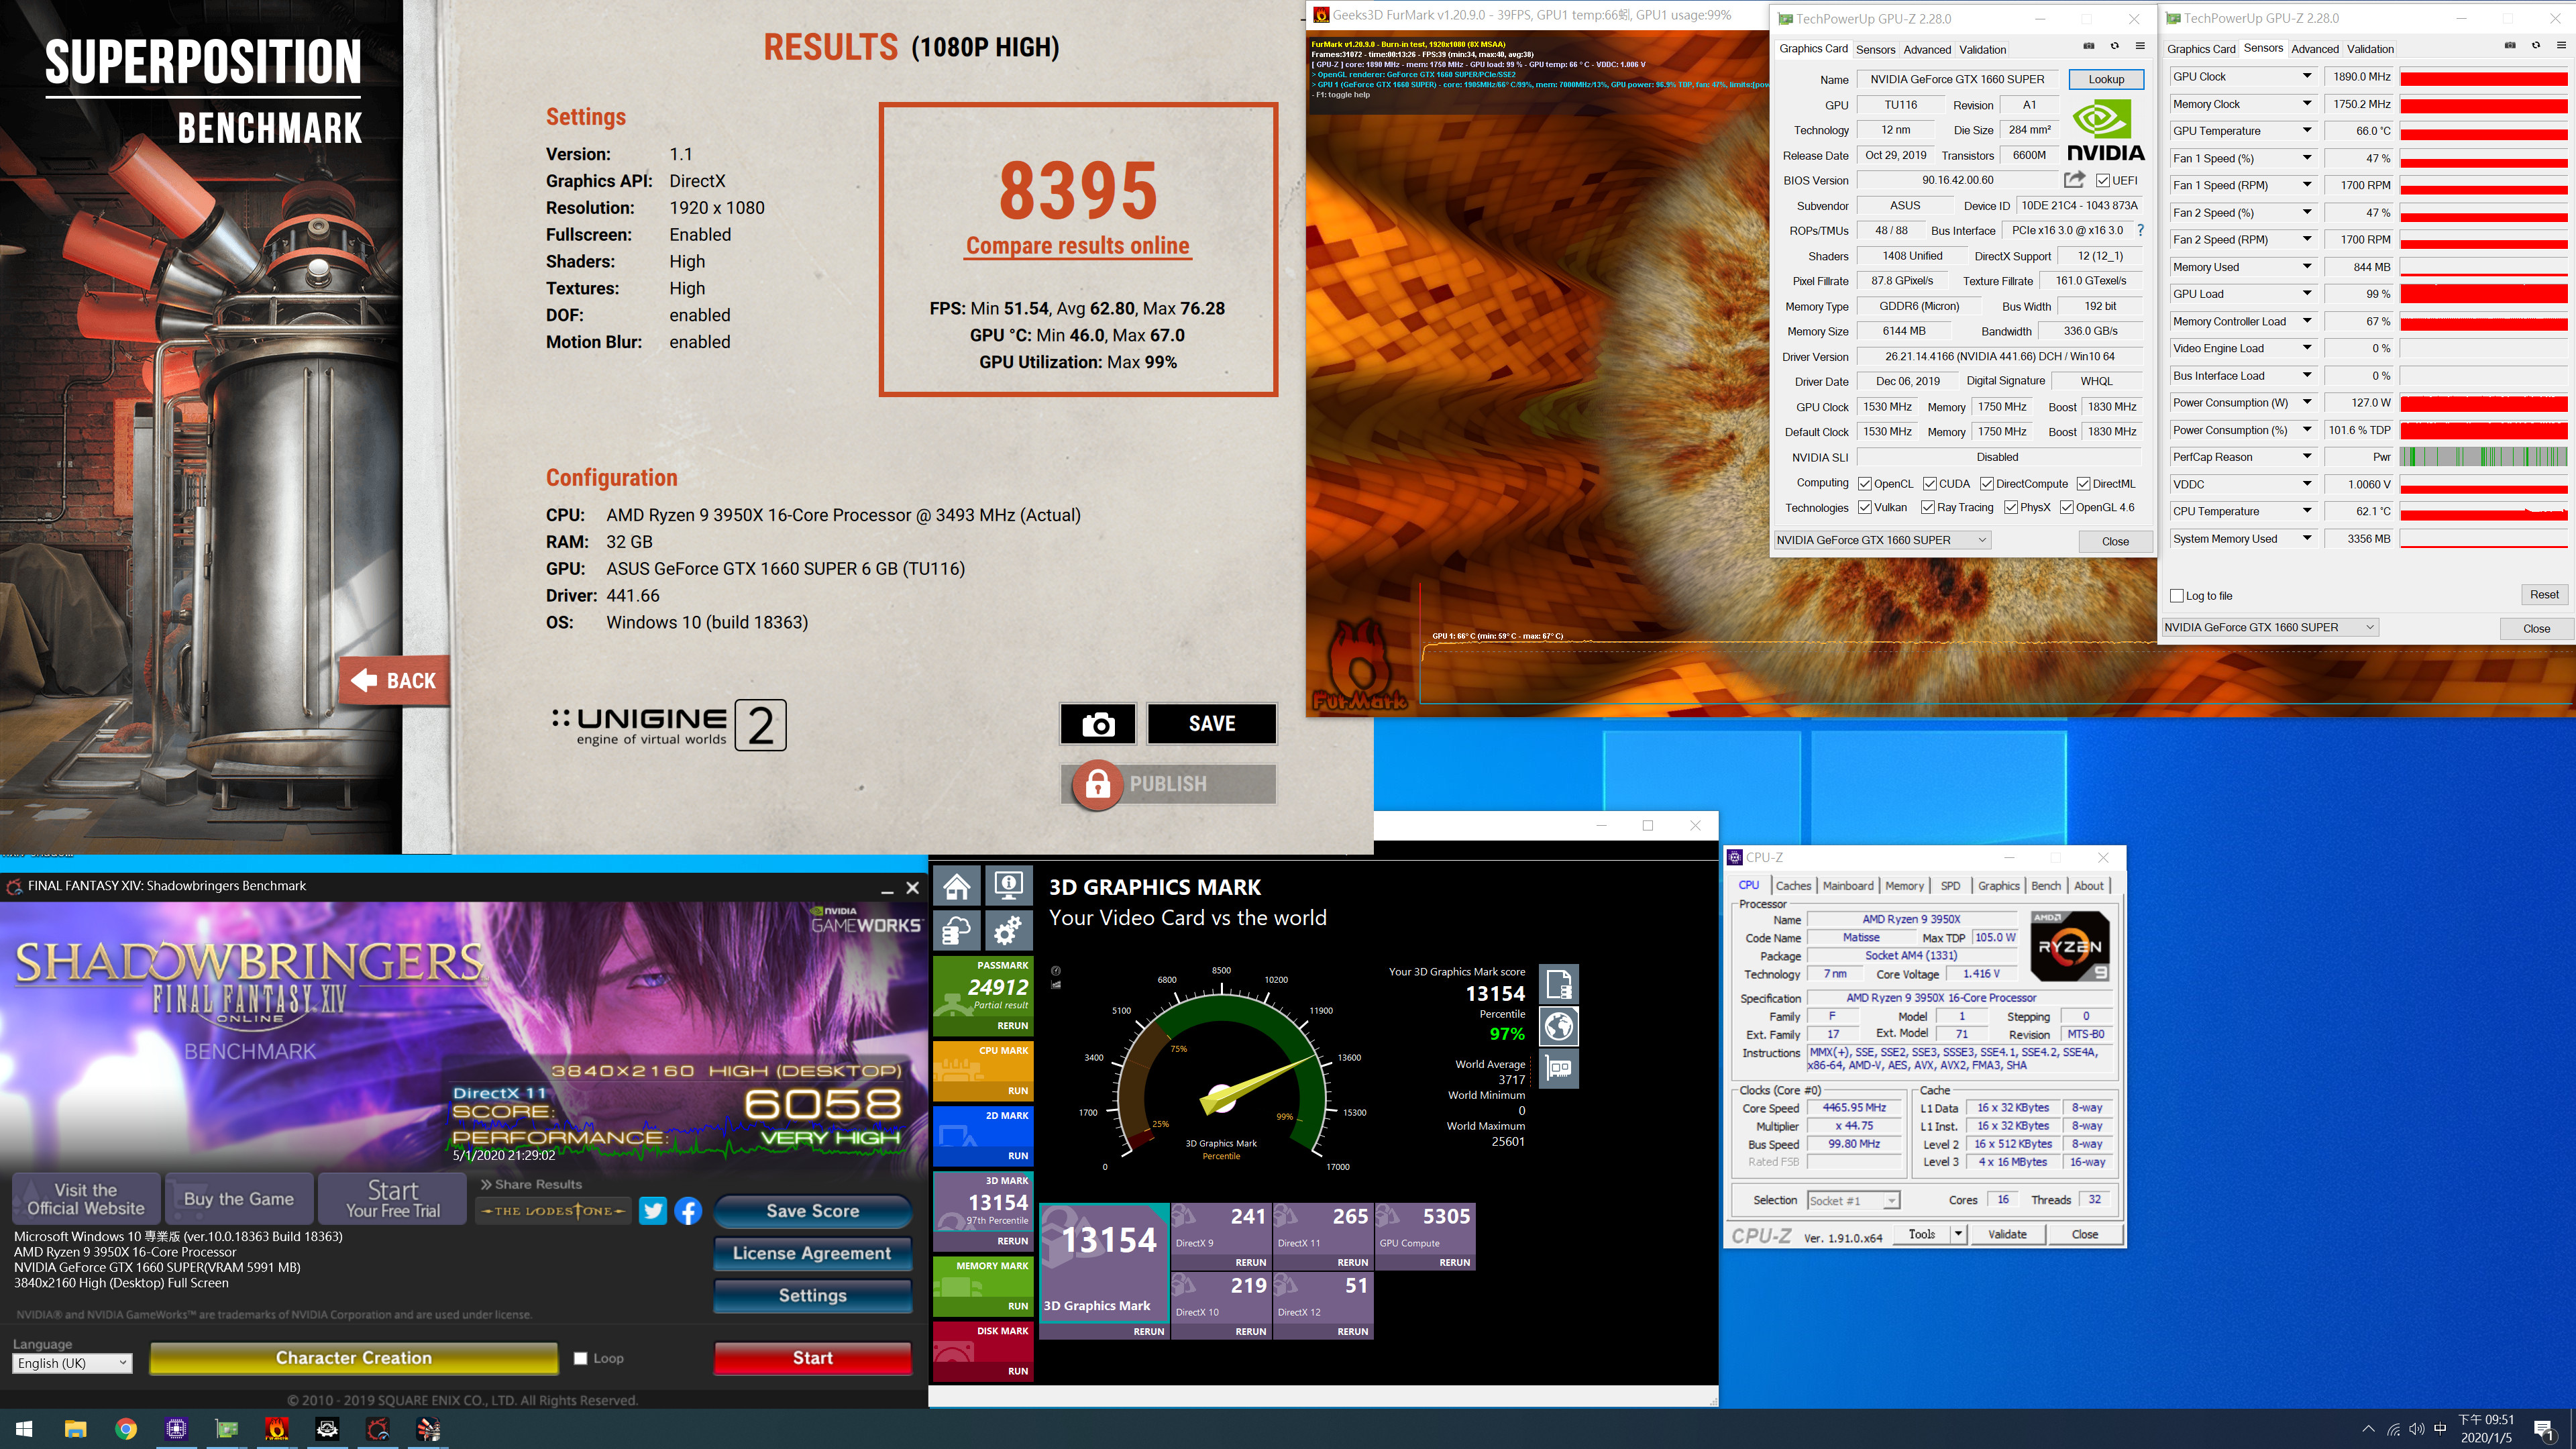Click Save Score in FFXIV benchmark
The width and height of the screenshot is (2576, 1449).
pyautogui.click(x=813, y=1211)
